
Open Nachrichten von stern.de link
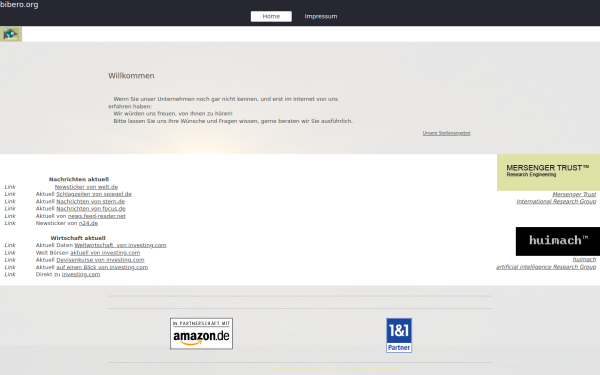pyautogui.click(x=90, y=201)
